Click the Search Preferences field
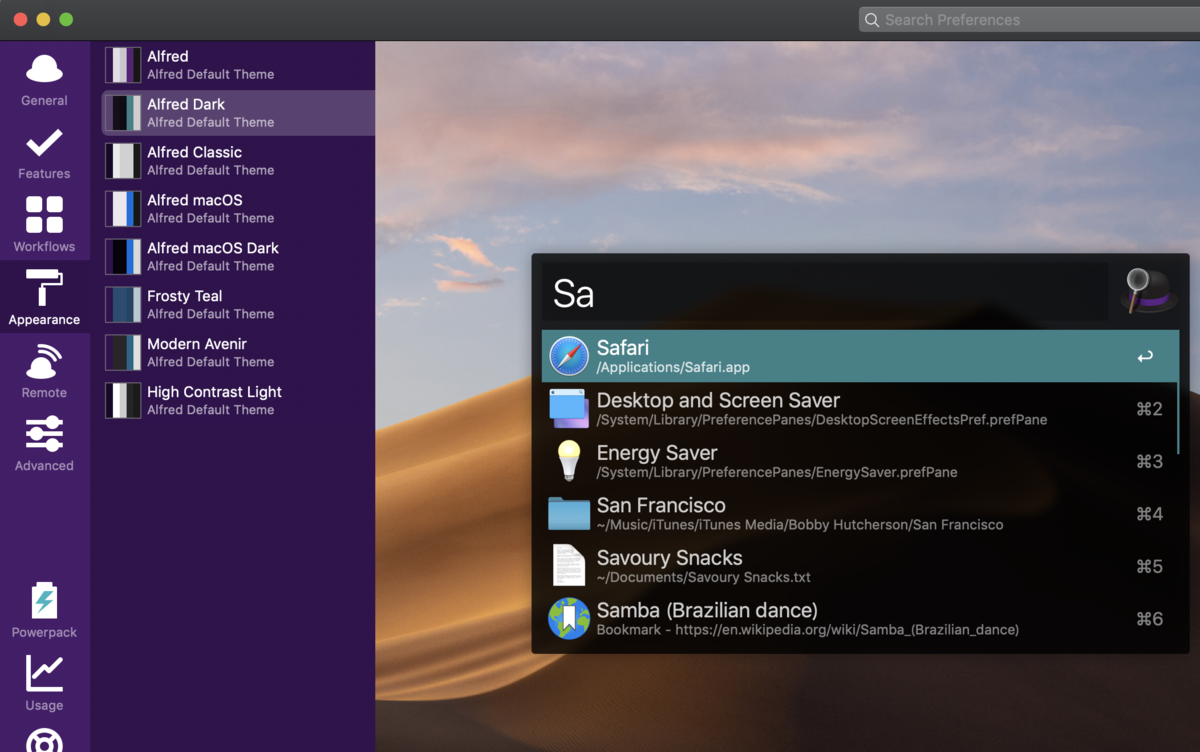 tap(1029, 20)
